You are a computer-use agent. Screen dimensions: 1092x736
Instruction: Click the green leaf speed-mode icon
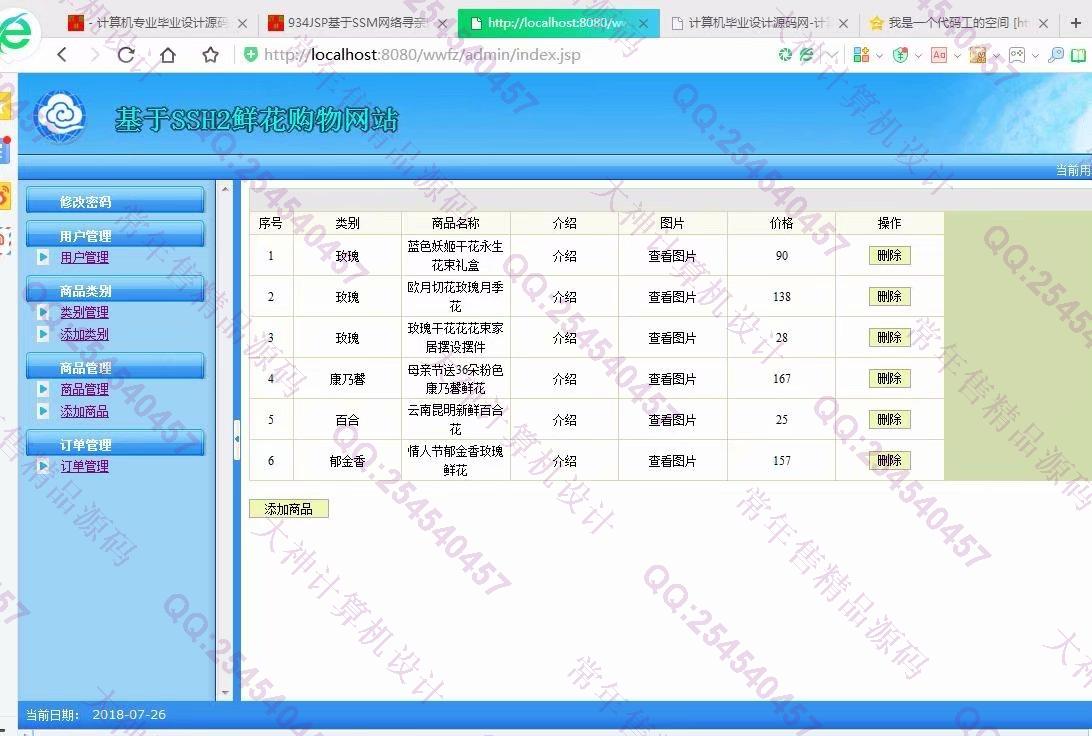pyautogui.click(x=806, y=54)
